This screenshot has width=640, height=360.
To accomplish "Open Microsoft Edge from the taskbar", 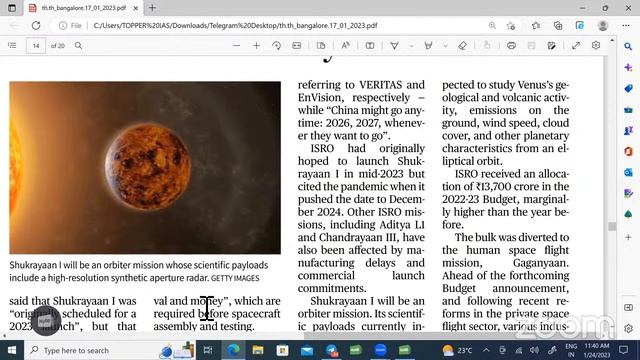I will tap(233, 350).
